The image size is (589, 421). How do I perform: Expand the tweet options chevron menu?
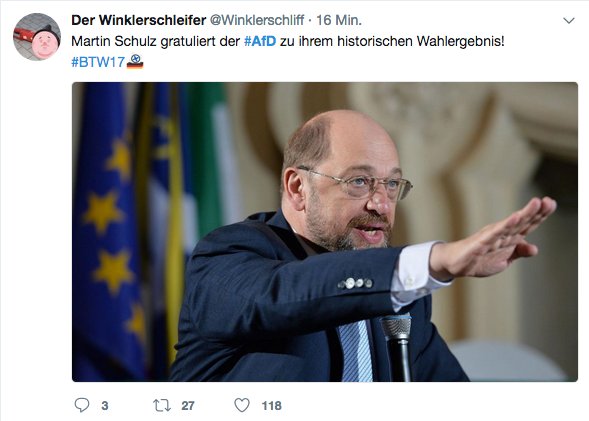coord(569,21)
